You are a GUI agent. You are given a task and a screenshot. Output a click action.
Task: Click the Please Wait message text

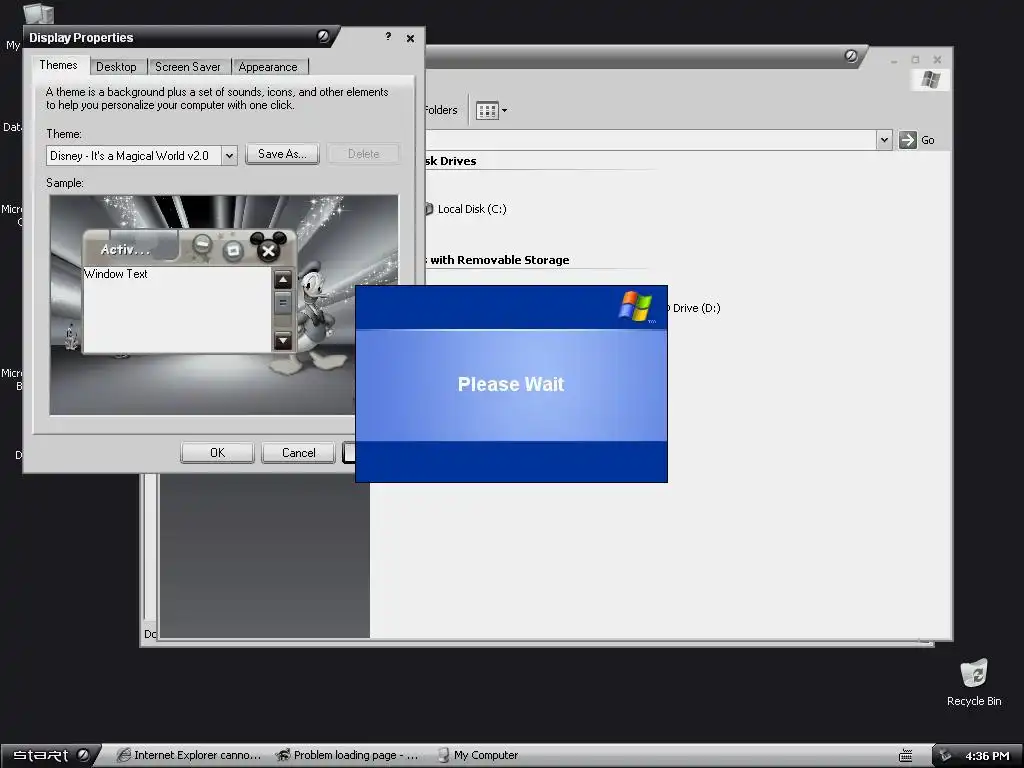[511, 384]
